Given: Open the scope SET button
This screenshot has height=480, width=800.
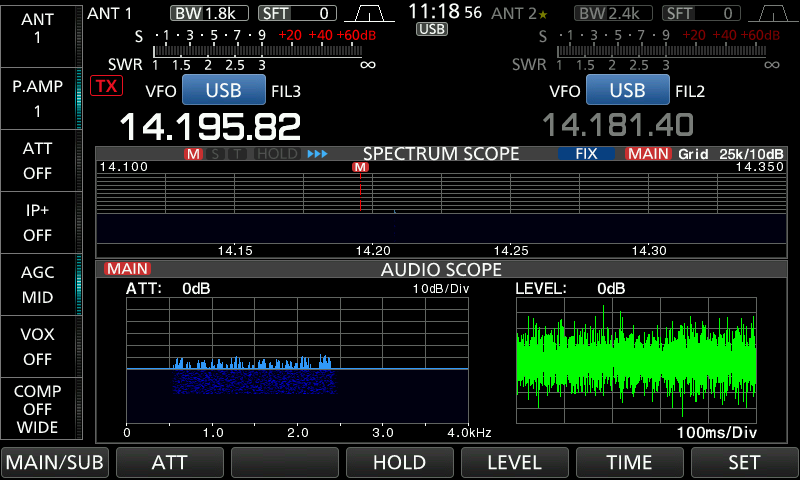Looking at the screenshot, I should (744, 463).
